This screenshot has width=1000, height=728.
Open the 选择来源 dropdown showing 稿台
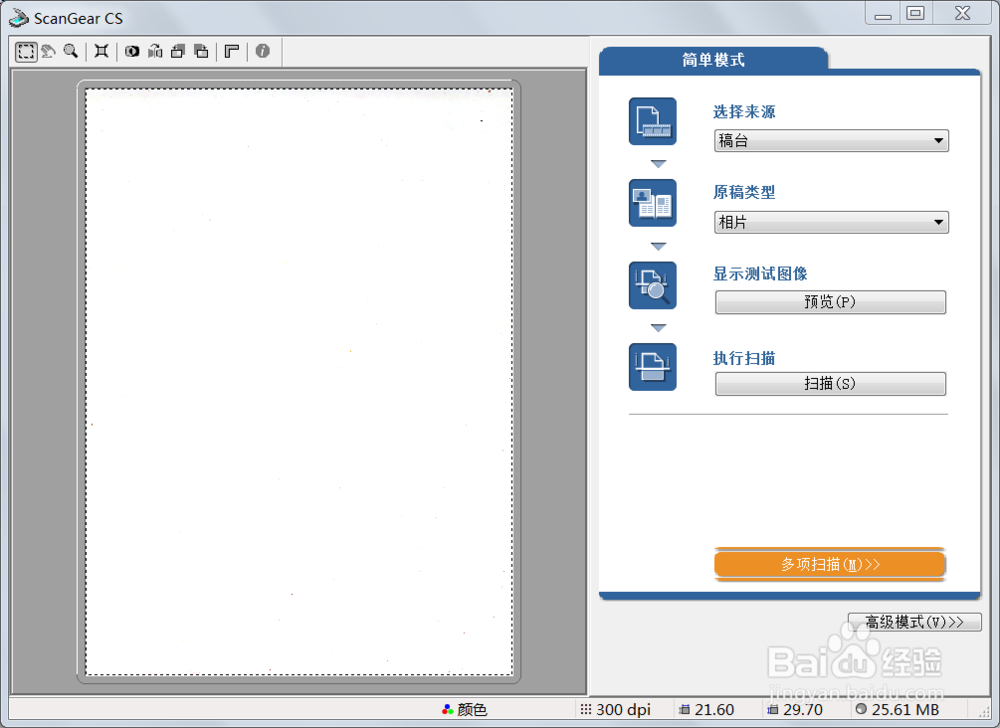point(831,140)
